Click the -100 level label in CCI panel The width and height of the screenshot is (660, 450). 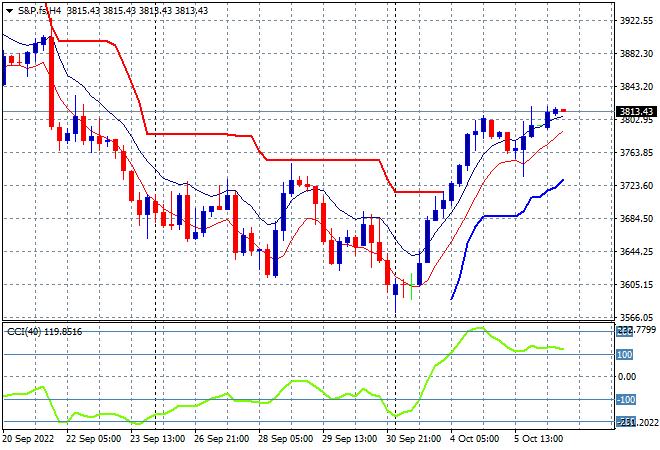click(626, 399)
